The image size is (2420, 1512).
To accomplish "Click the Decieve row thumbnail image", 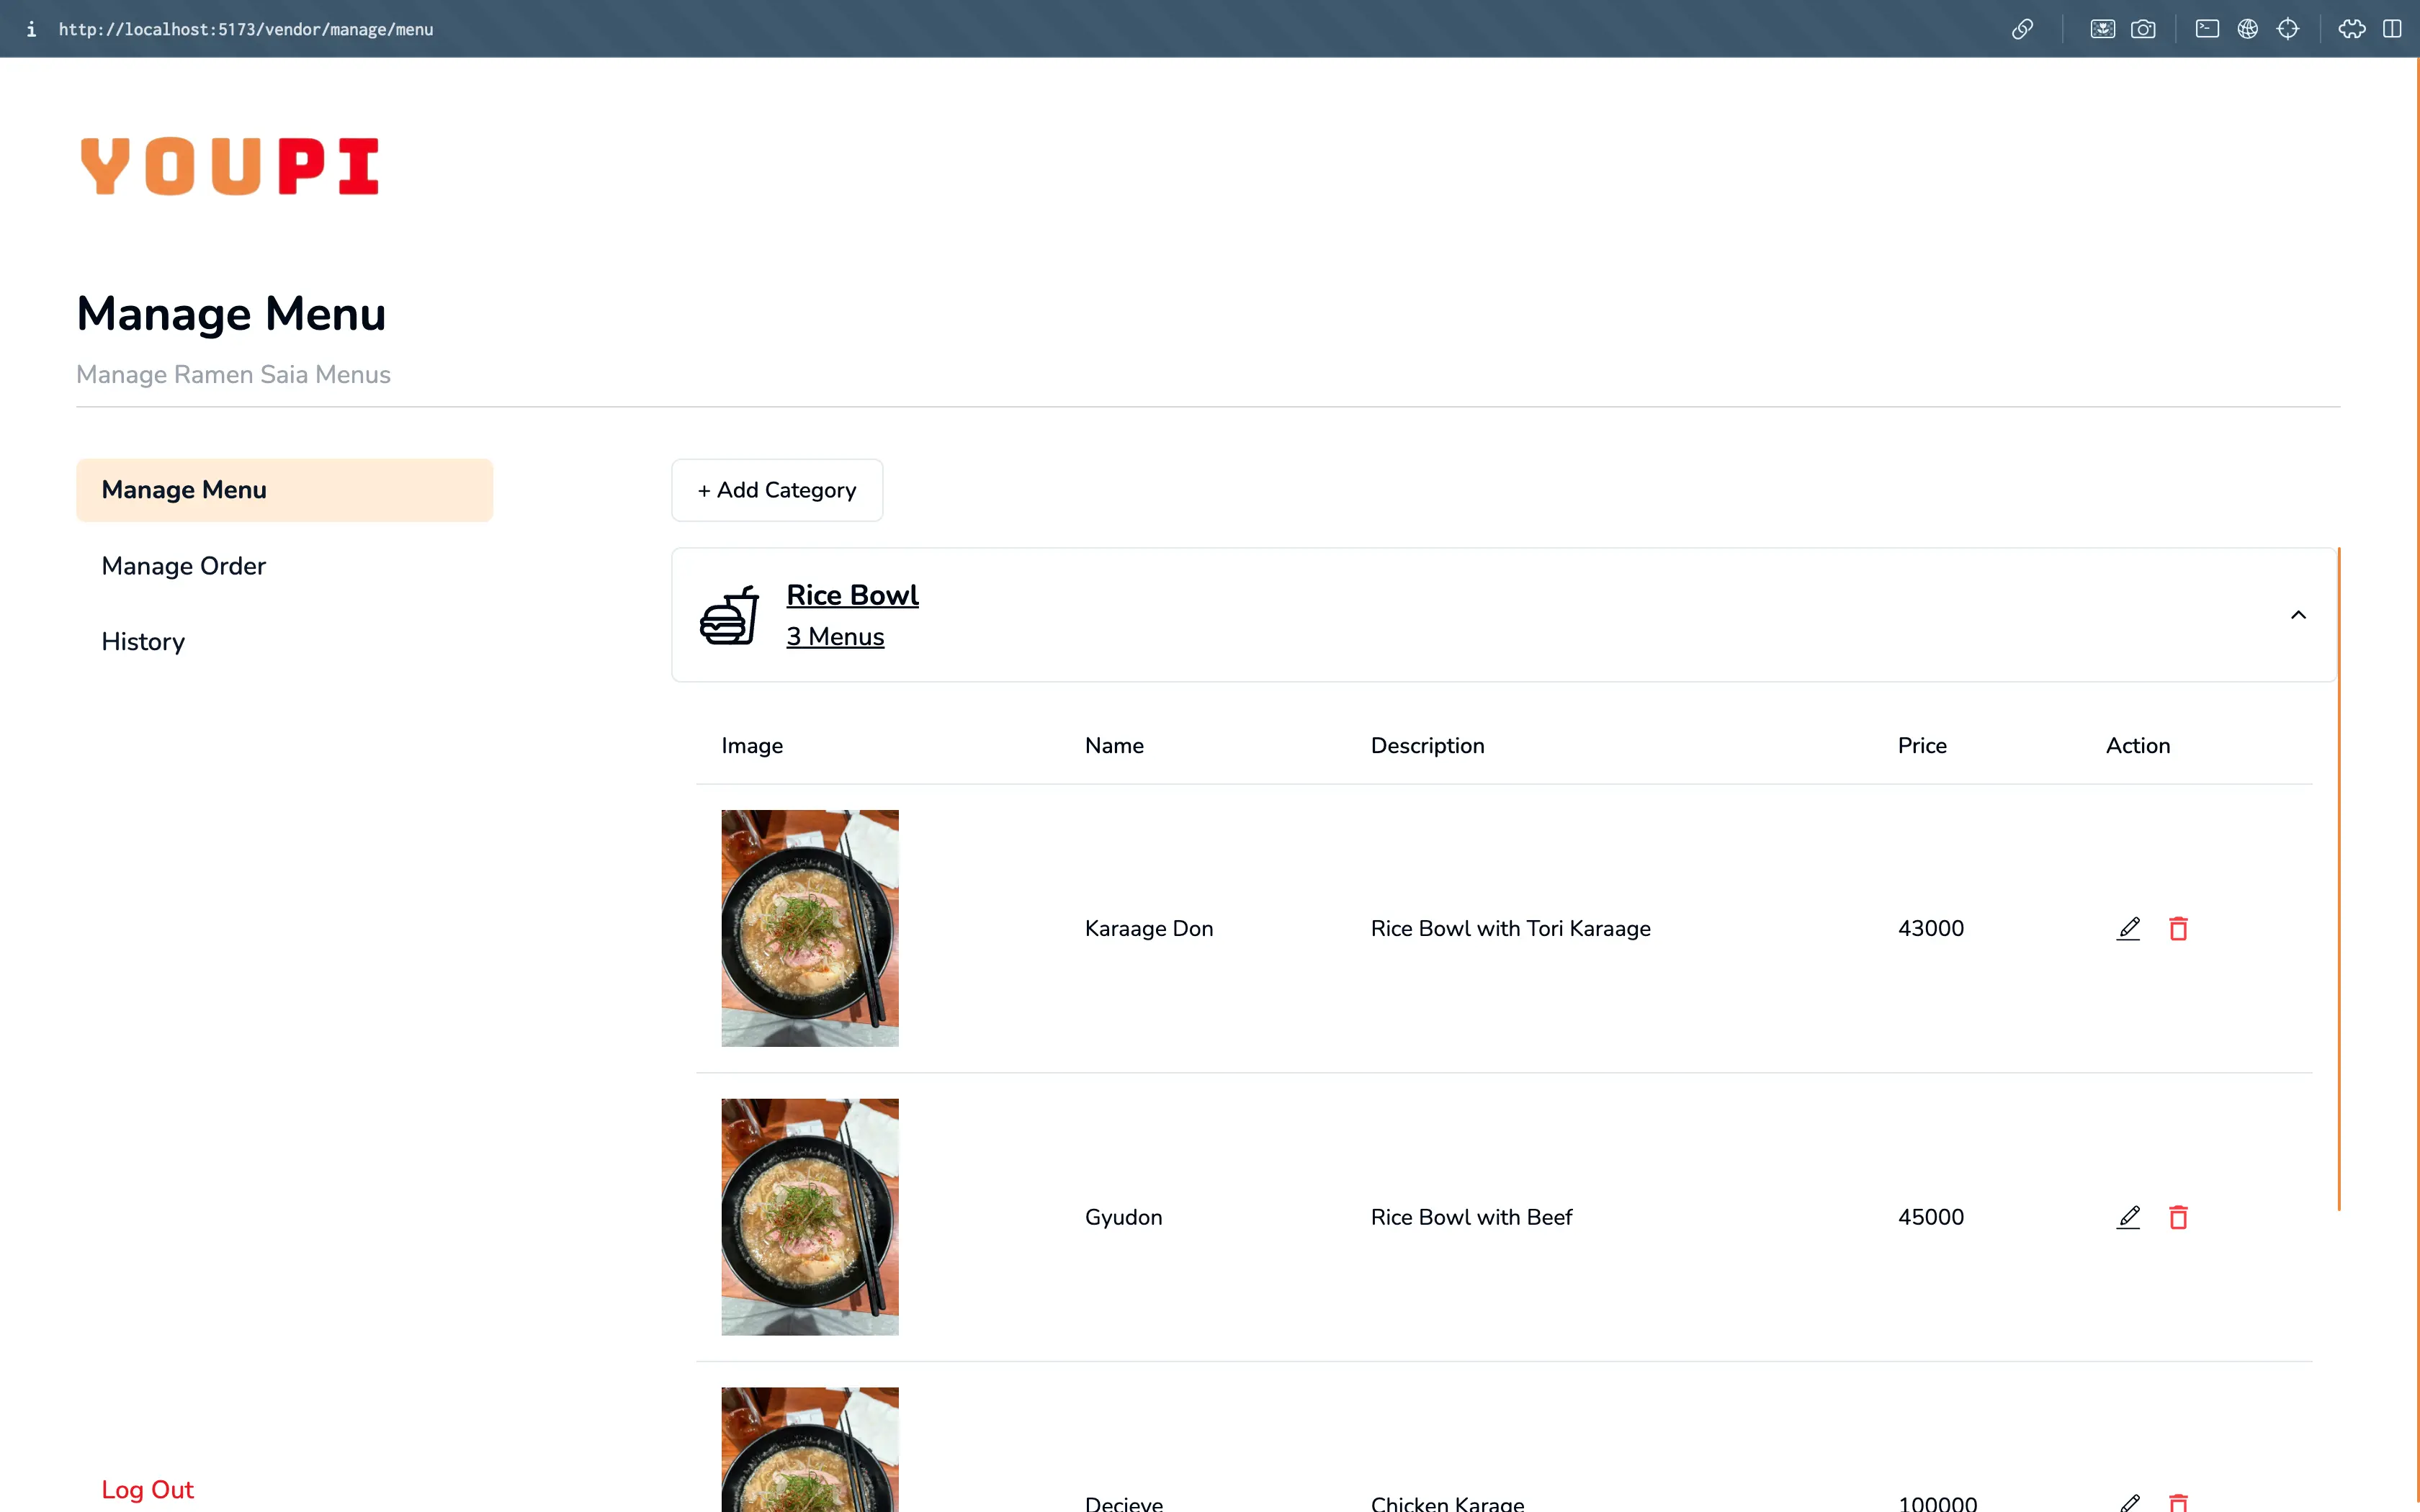I will click(810, 1449).
